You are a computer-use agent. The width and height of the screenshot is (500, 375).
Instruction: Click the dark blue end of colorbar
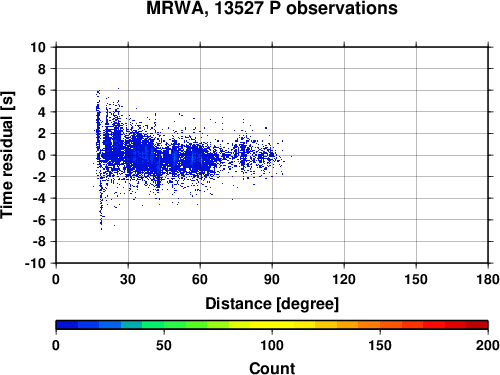[67, 325]
